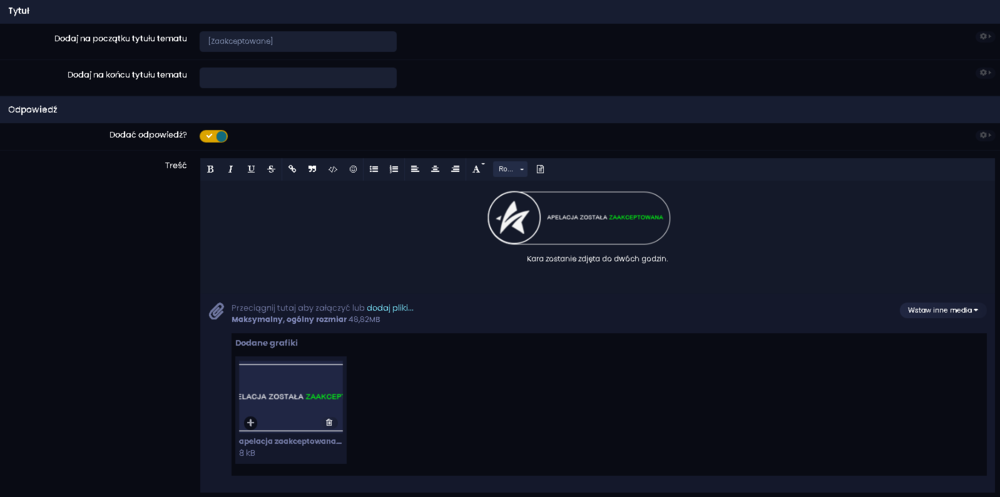Open the font family dropdown
Screen dimensions: 1000x497
(510, 169)
